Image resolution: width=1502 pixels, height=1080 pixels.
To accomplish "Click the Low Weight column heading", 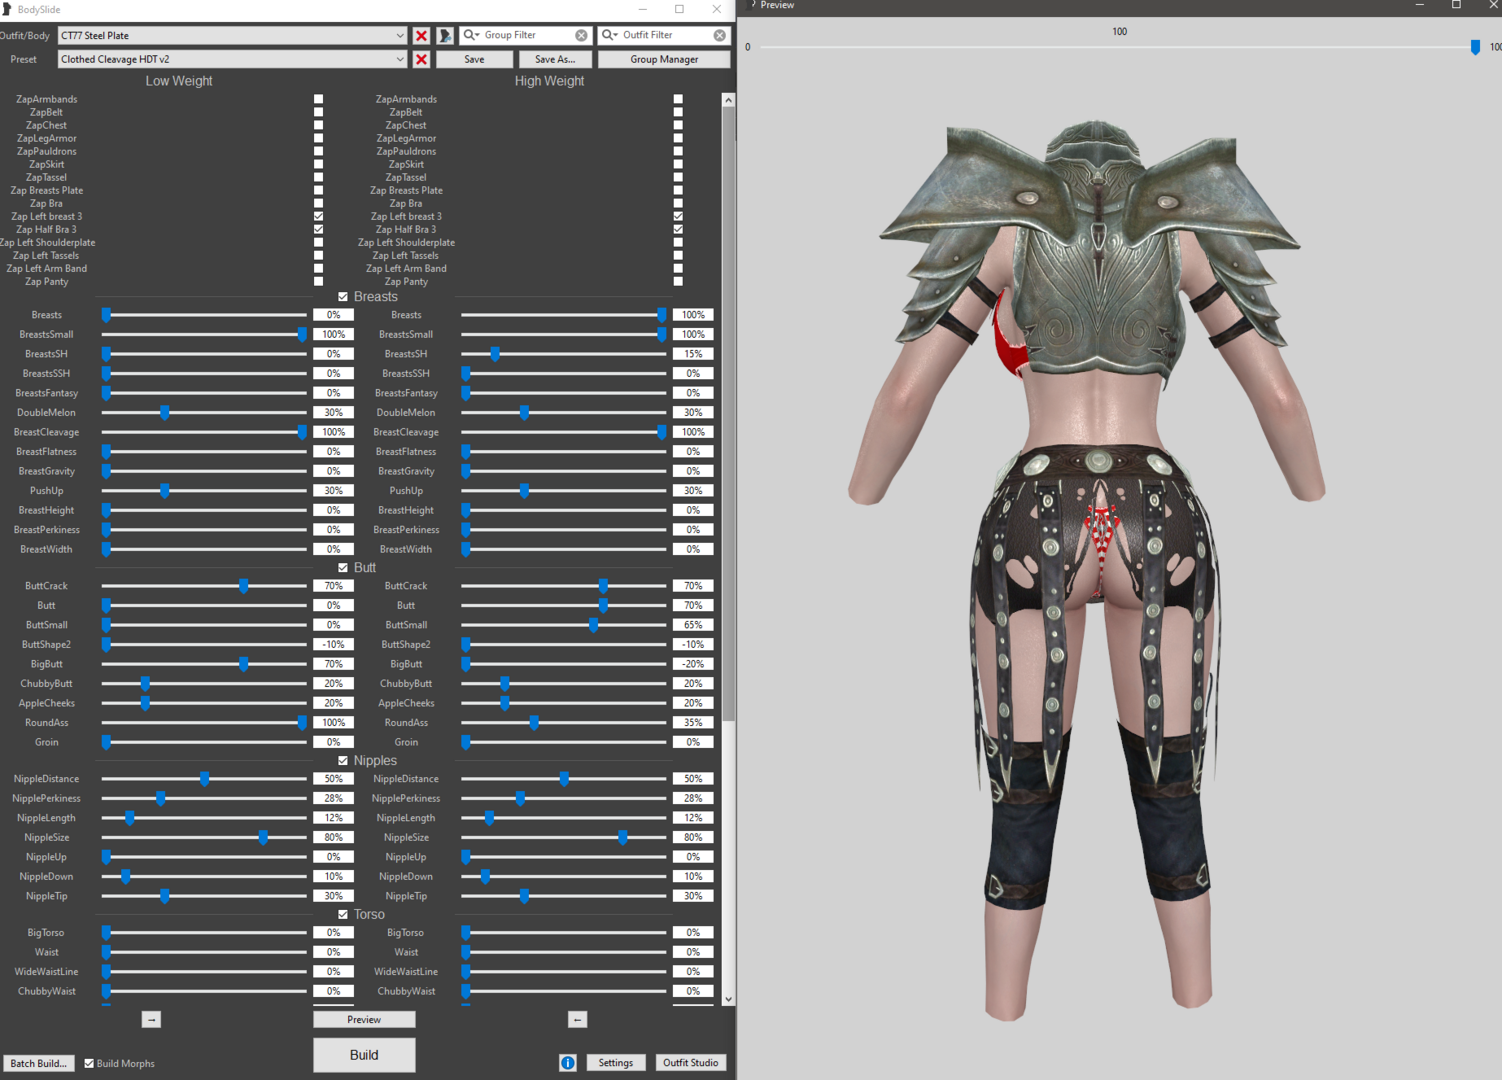I will click(179, 81).
